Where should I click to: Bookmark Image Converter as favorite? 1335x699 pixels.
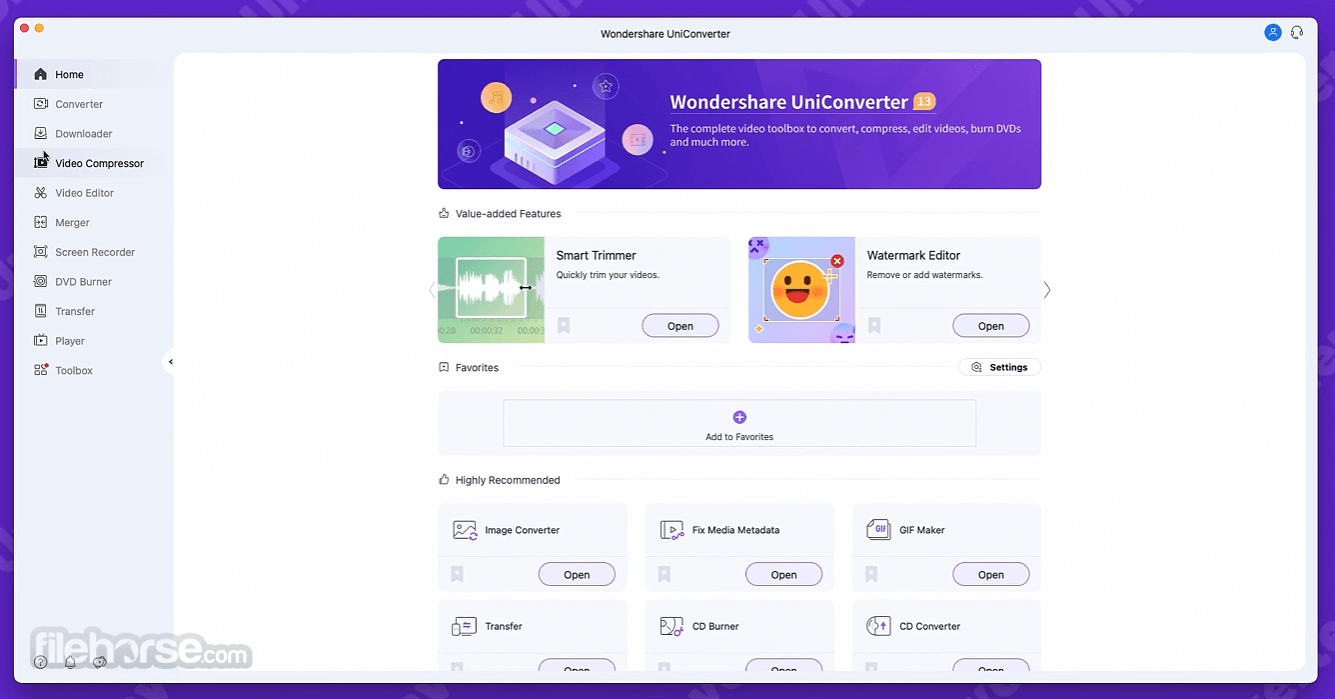point(457,574)
